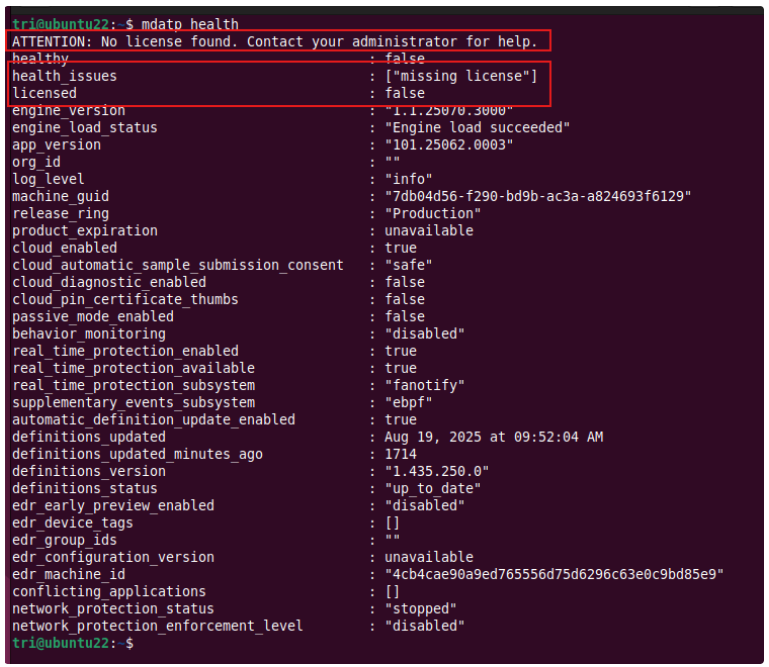
Task: Select the passive_mode_enabled false value
Action: pos(405,316)
